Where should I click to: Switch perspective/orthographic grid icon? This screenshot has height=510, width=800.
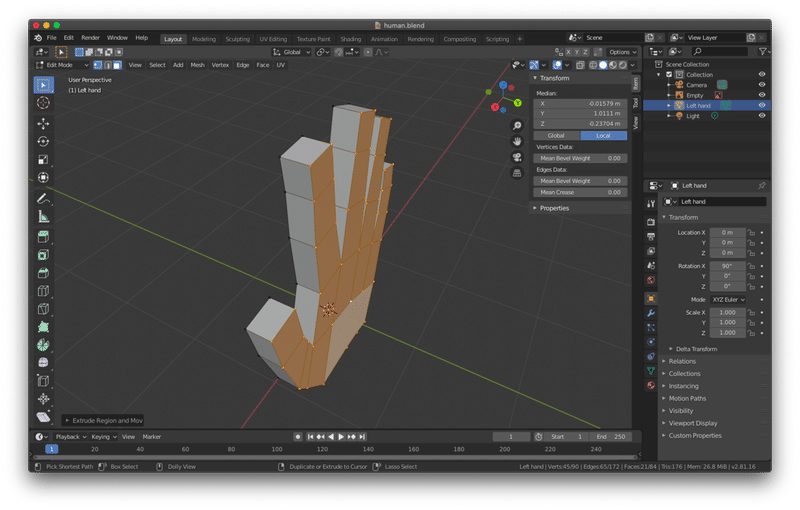517,173
